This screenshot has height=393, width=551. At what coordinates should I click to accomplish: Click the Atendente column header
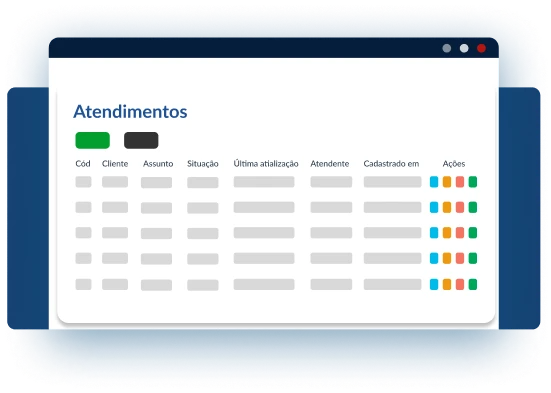click(330, 163)
